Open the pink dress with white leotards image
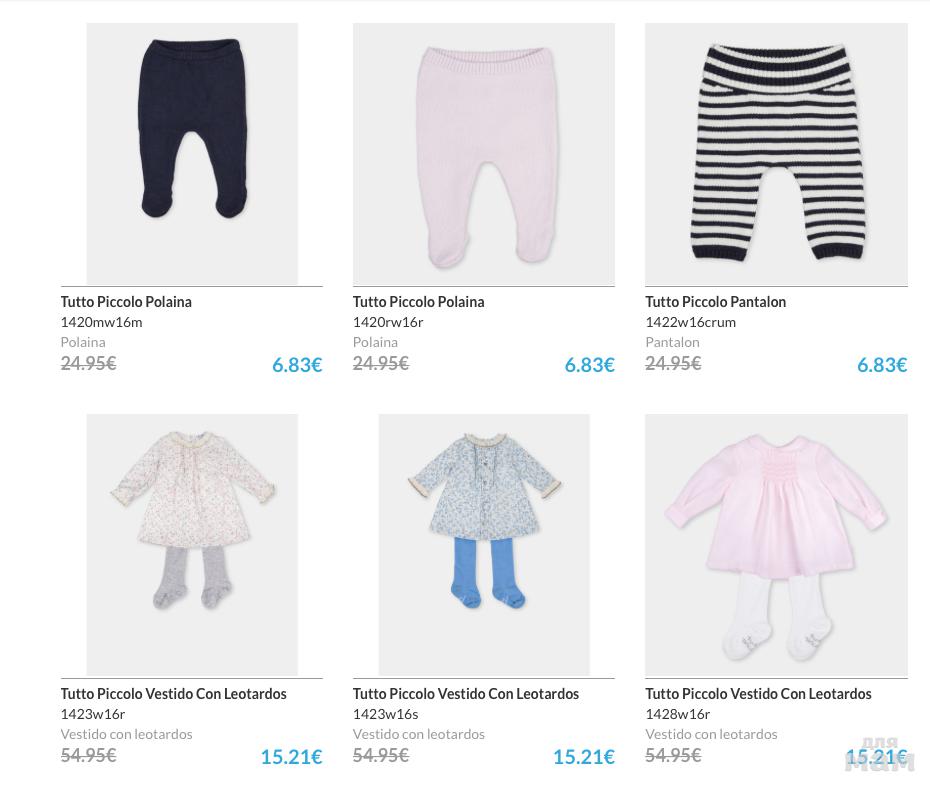Screen dimensions: 930x786 [776, 544]
